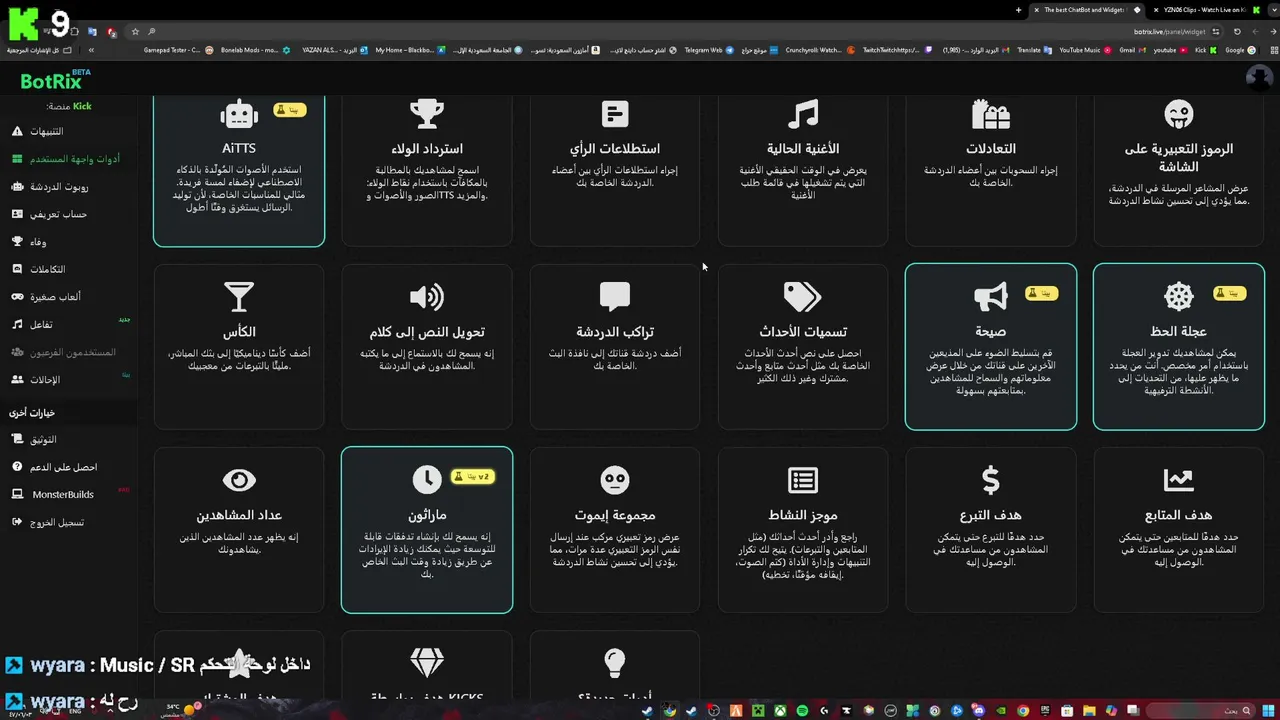The height and width of the screenshot is (720, 1280).
Task: Reload the botrix.live page
Action: [x=1237, y=31]
